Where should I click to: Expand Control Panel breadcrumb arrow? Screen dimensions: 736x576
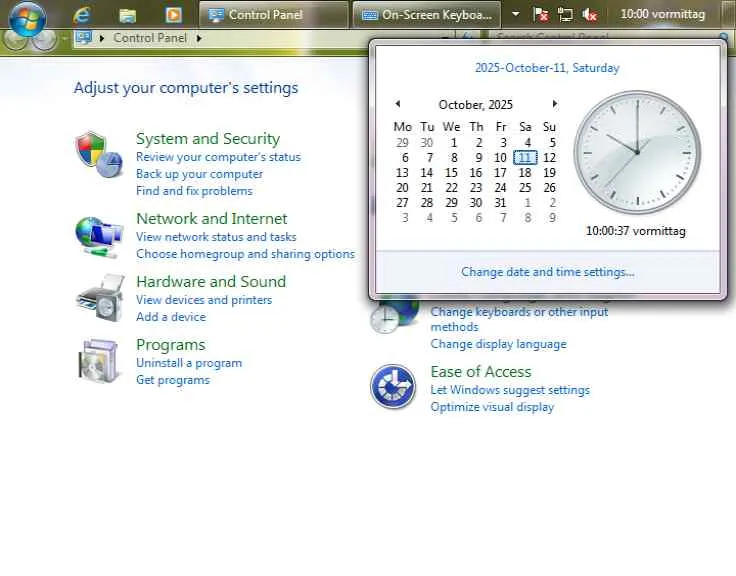(199, 38)
